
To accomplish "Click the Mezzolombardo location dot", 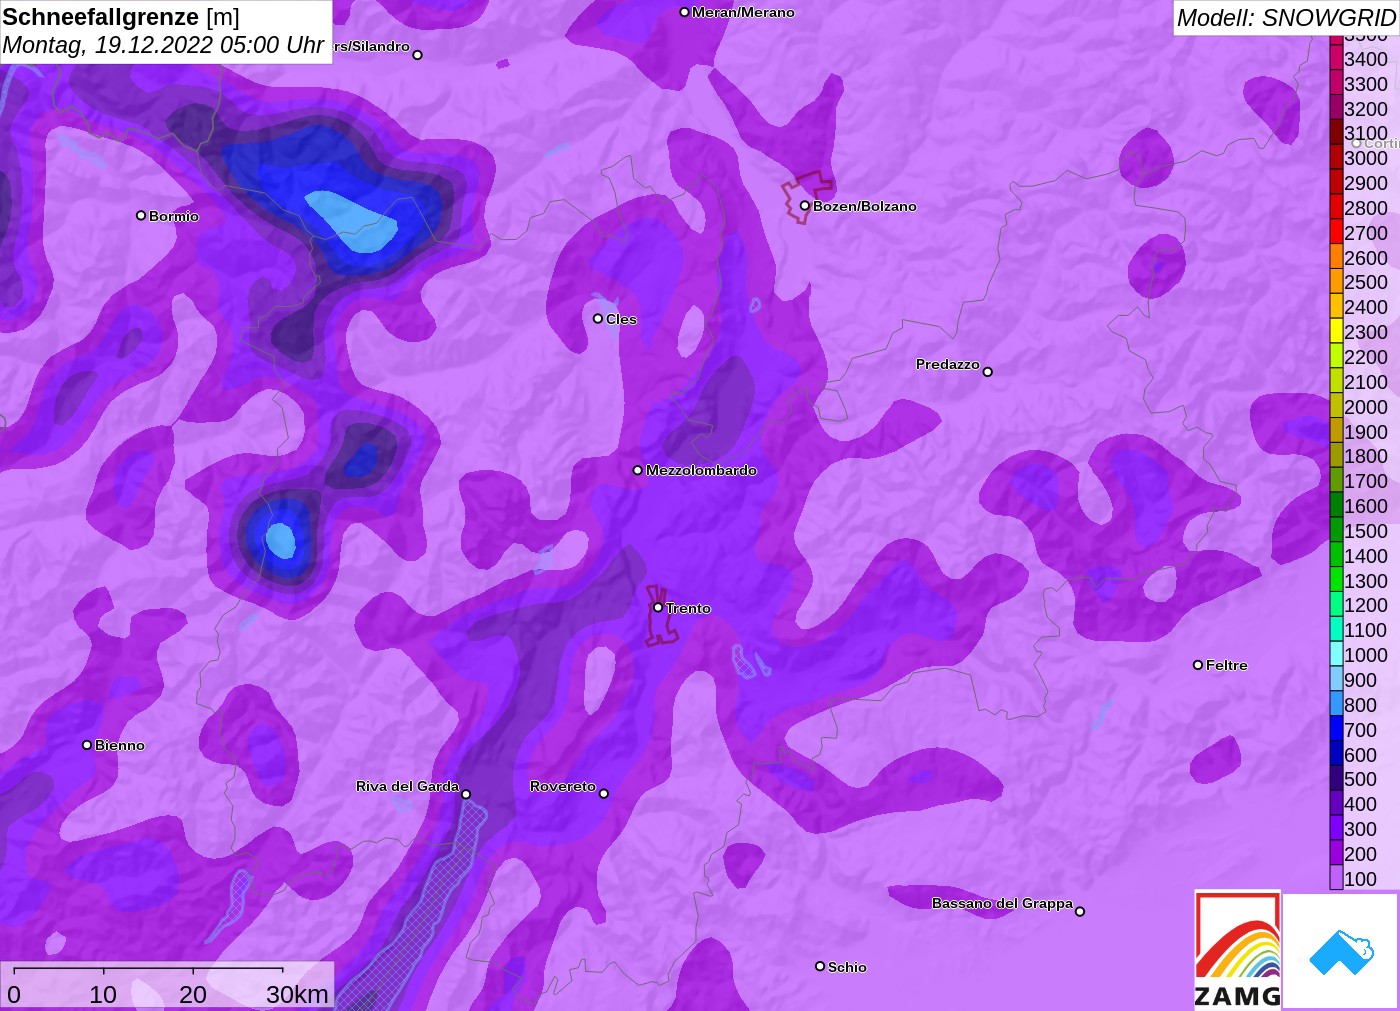I will [638, 470].
